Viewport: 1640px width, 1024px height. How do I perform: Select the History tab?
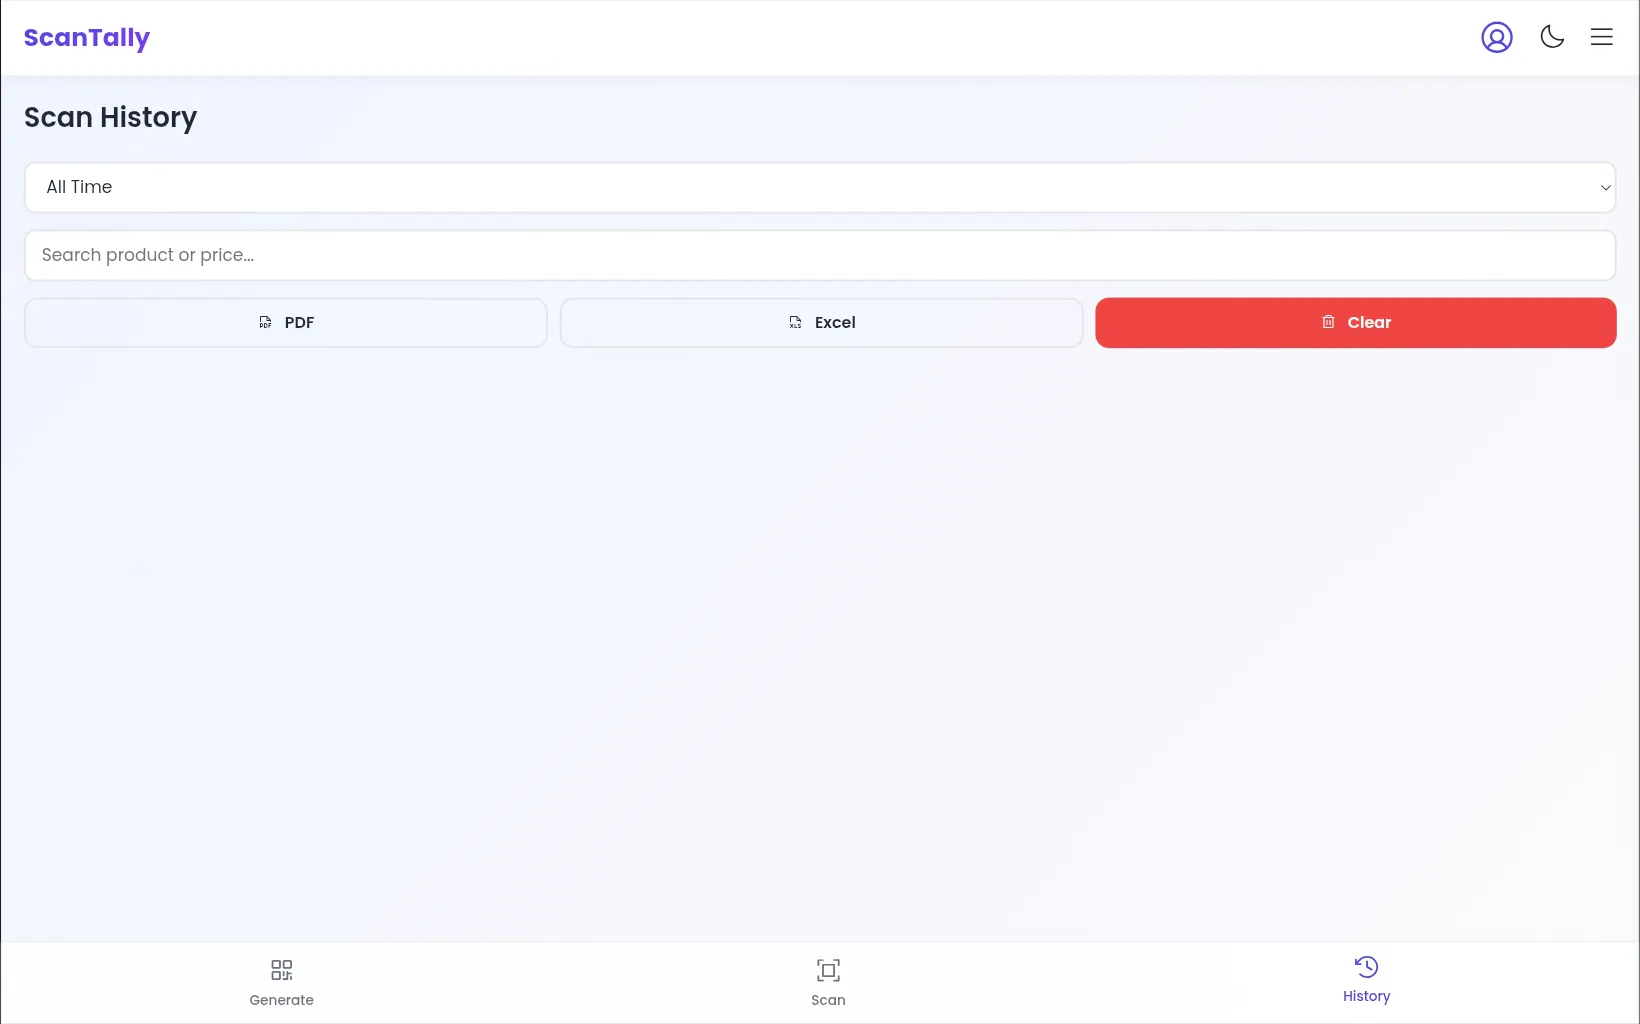click(1366, 980)
